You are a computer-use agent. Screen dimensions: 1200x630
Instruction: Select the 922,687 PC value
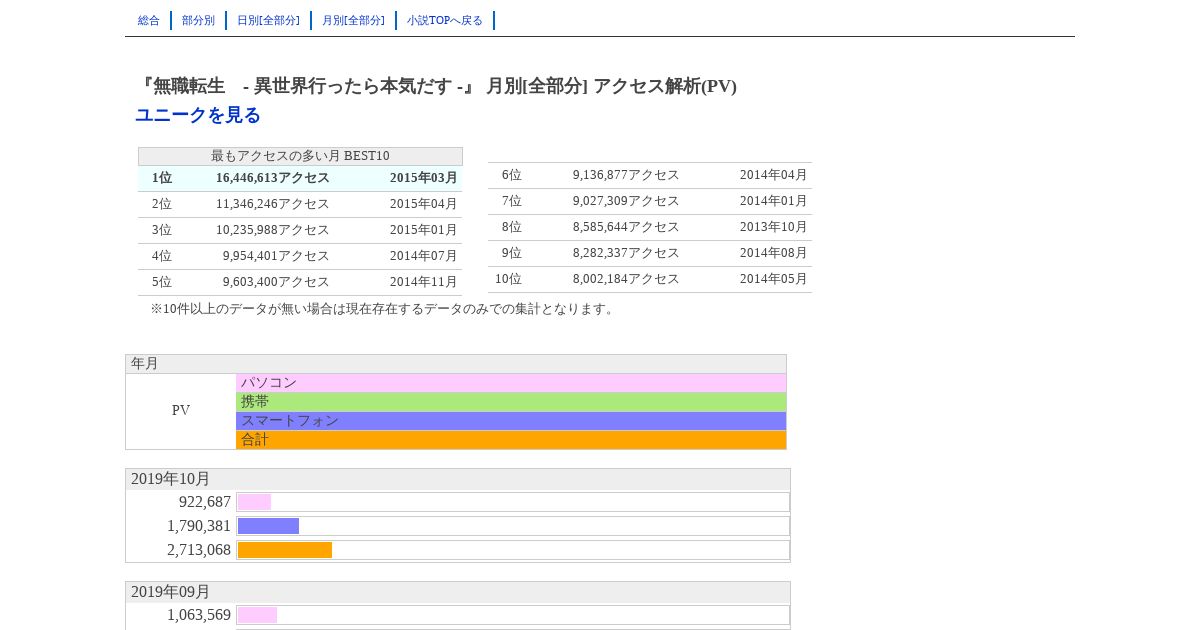[205, 502]
